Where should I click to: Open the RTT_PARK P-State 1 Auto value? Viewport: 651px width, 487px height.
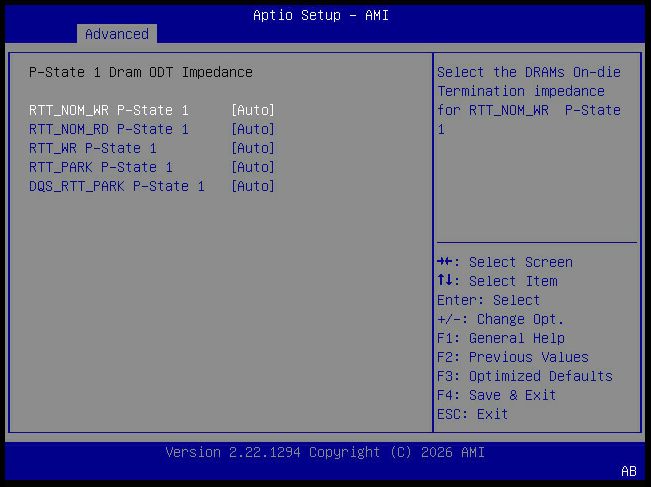tap(253, 167)
